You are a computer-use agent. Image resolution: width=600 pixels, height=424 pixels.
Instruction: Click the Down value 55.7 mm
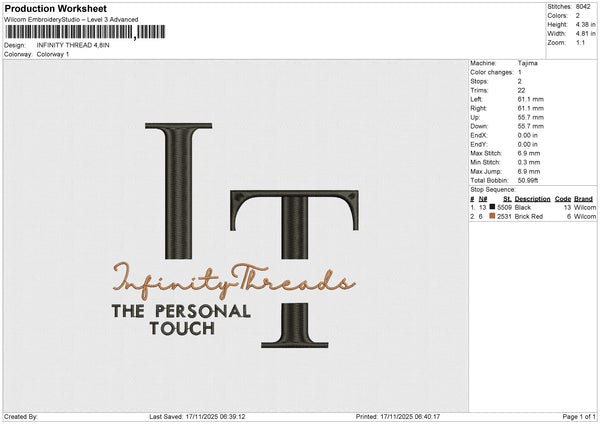(x=531, y=126)
